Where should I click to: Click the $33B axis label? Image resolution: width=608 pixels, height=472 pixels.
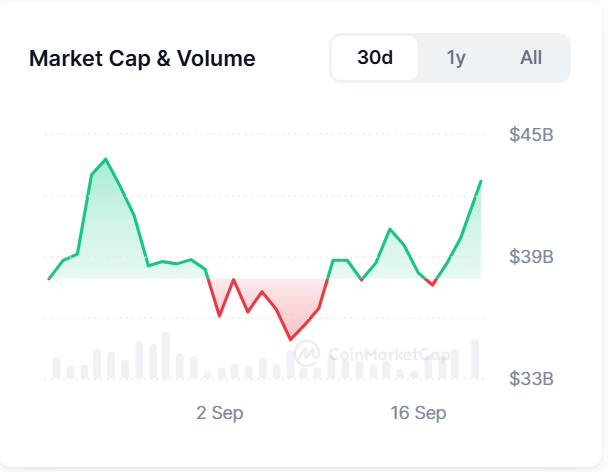coord(531,379)
